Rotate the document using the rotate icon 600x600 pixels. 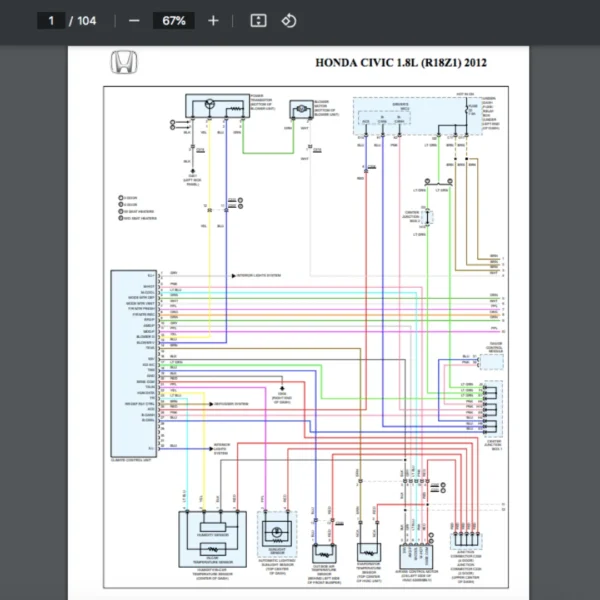point(288,21)
